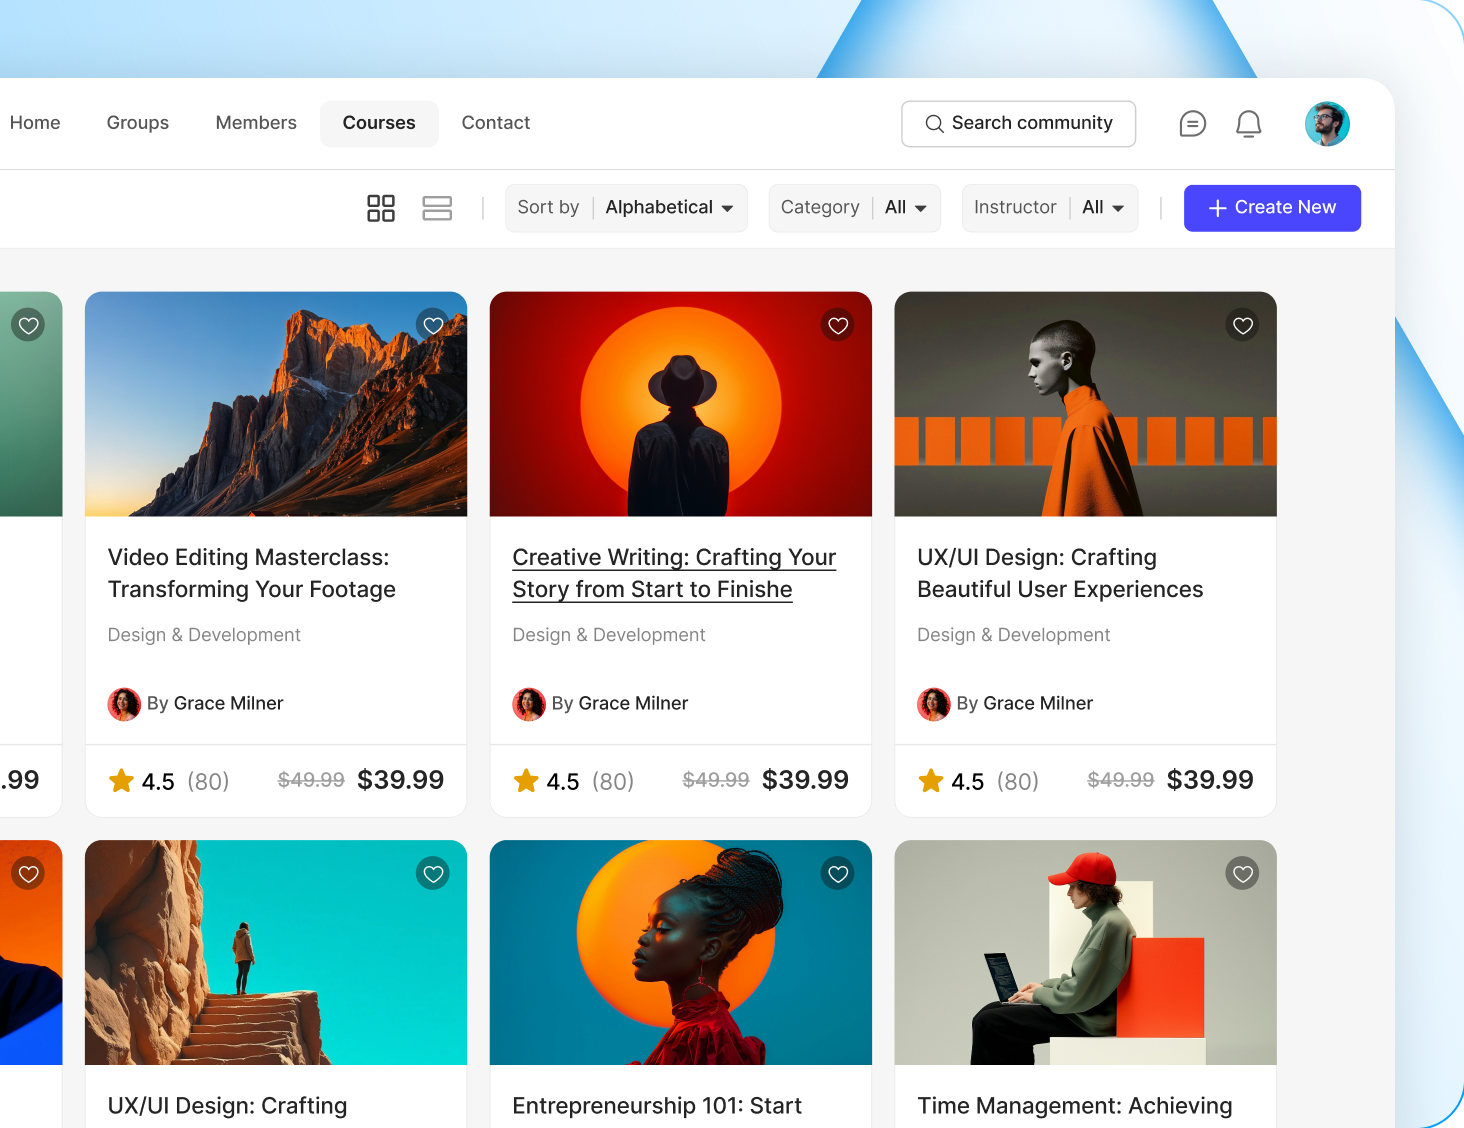Open the red silhouette thumbnail of Creative Writing
This screenshot has height=1128, width=1464.
click(x=681, y=404)
